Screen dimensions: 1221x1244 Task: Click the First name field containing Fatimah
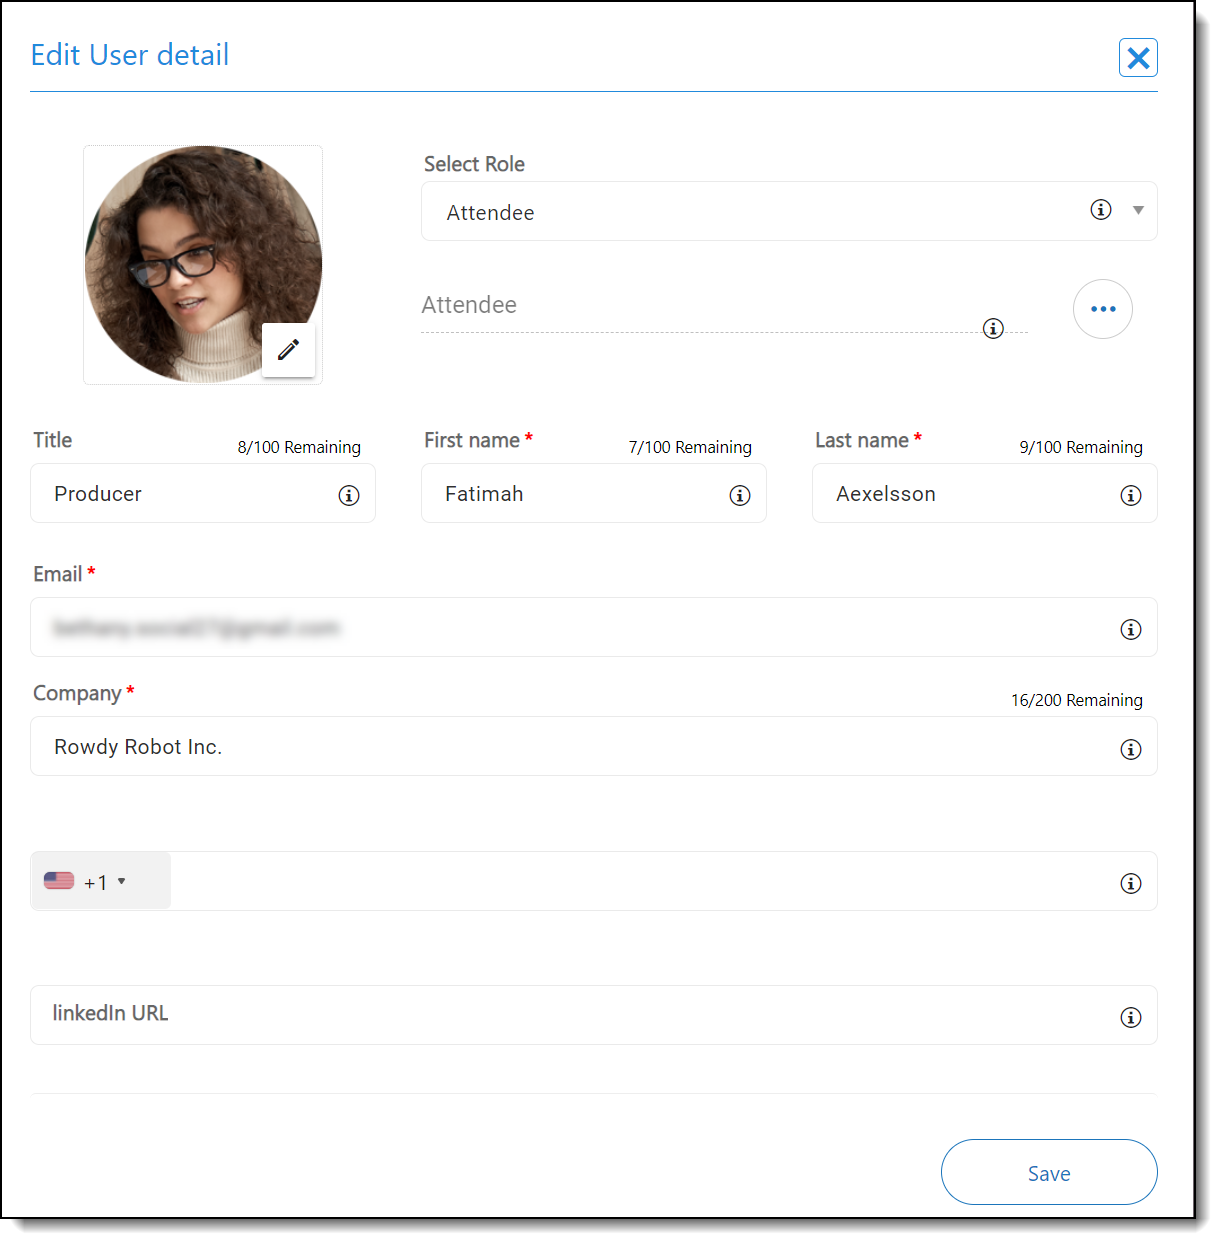click(594, 493)
